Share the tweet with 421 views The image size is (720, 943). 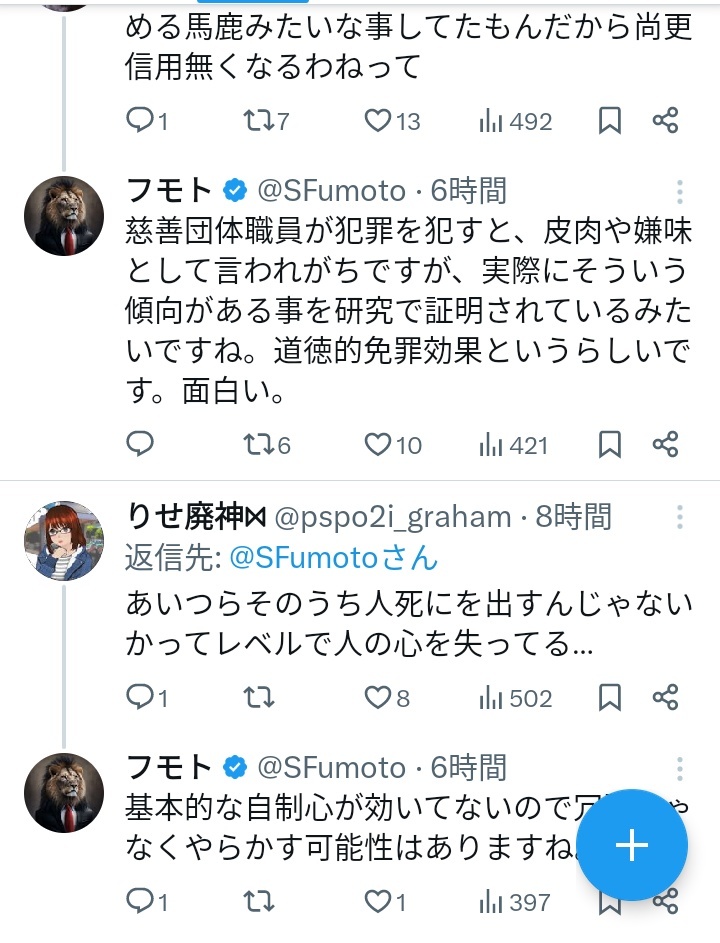[x=666, y=444]
